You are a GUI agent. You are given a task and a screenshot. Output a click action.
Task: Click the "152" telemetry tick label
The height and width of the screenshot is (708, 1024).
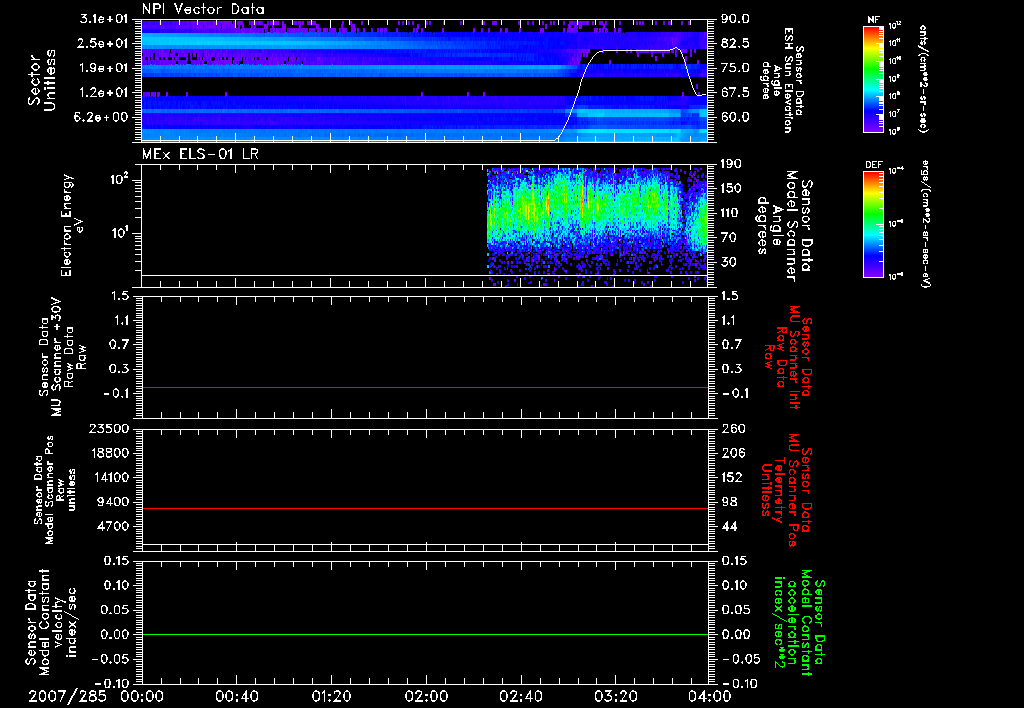point(731,477)
